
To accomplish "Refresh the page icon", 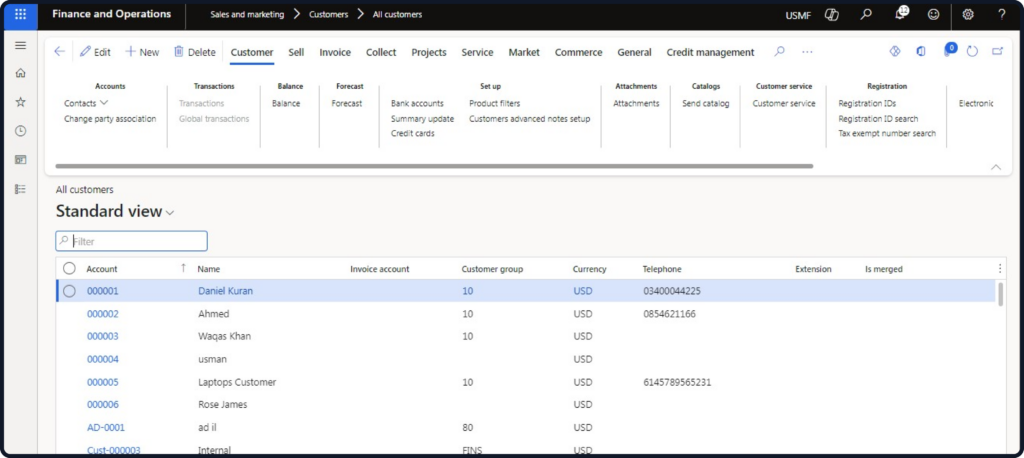I will tap(972, 52).
